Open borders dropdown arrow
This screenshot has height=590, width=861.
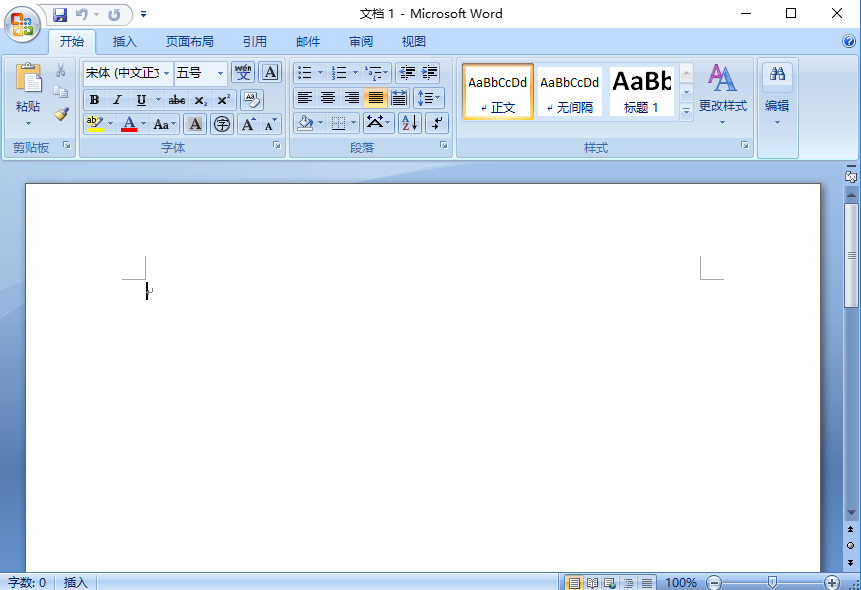click(354, 123)
